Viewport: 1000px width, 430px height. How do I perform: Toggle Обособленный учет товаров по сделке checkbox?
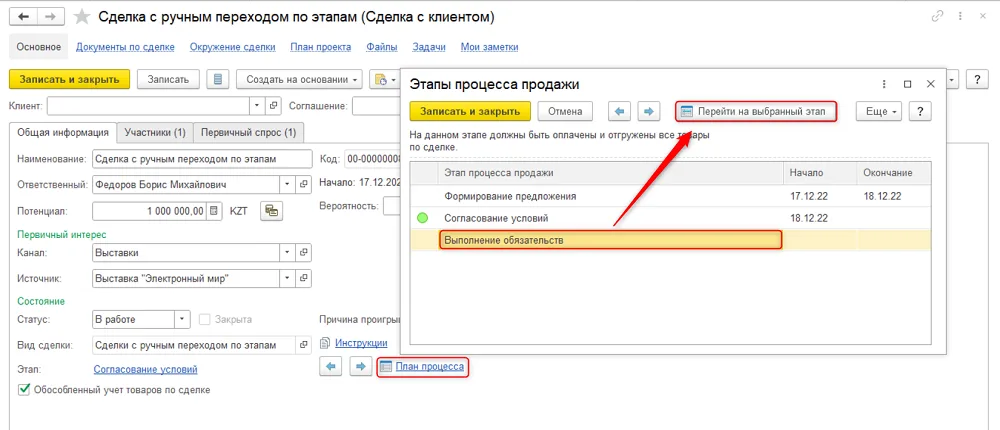pyautogui.click(x=24, y=389)
